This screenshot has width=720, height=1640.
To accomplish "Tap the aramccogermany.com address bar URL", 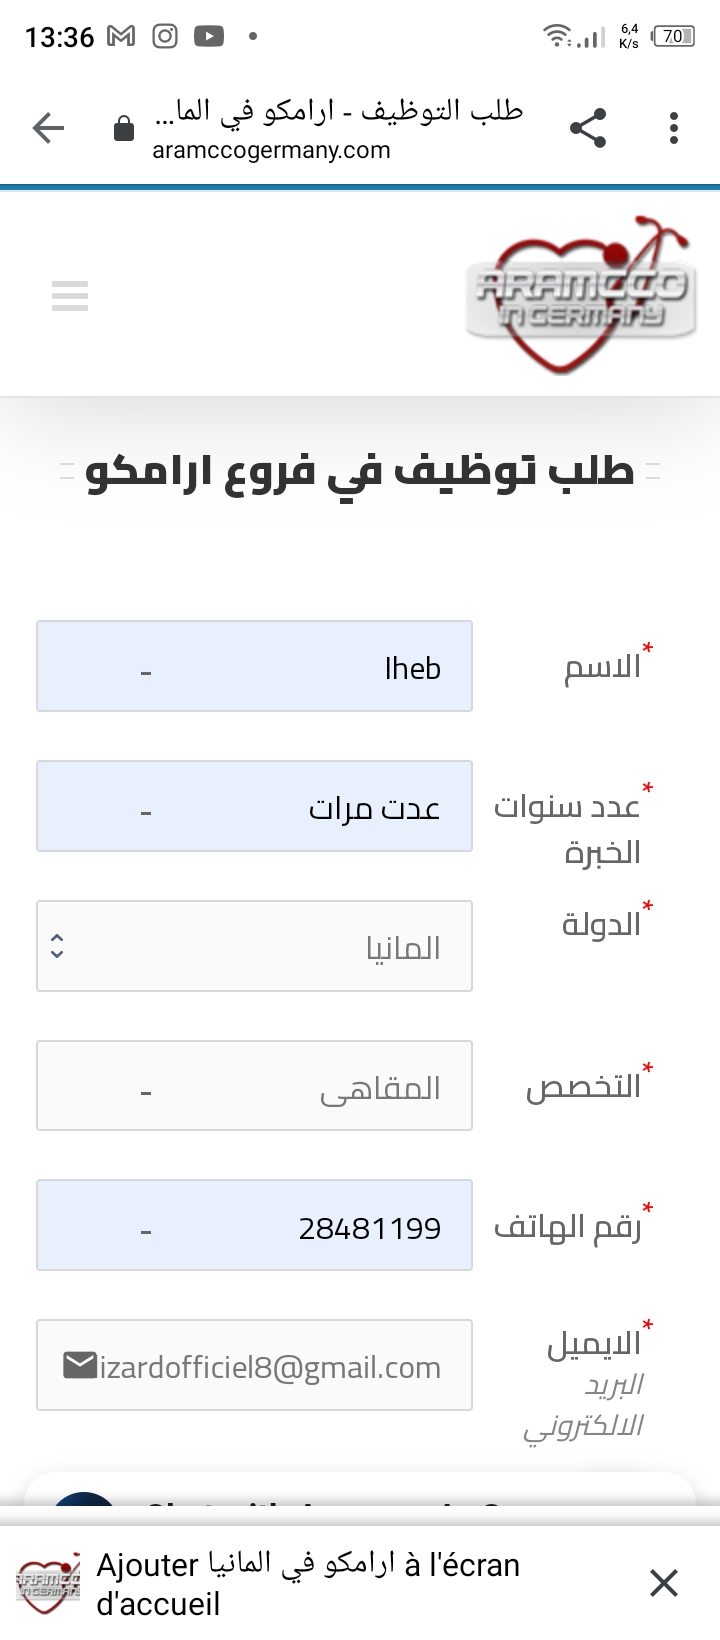I will 271,150.
